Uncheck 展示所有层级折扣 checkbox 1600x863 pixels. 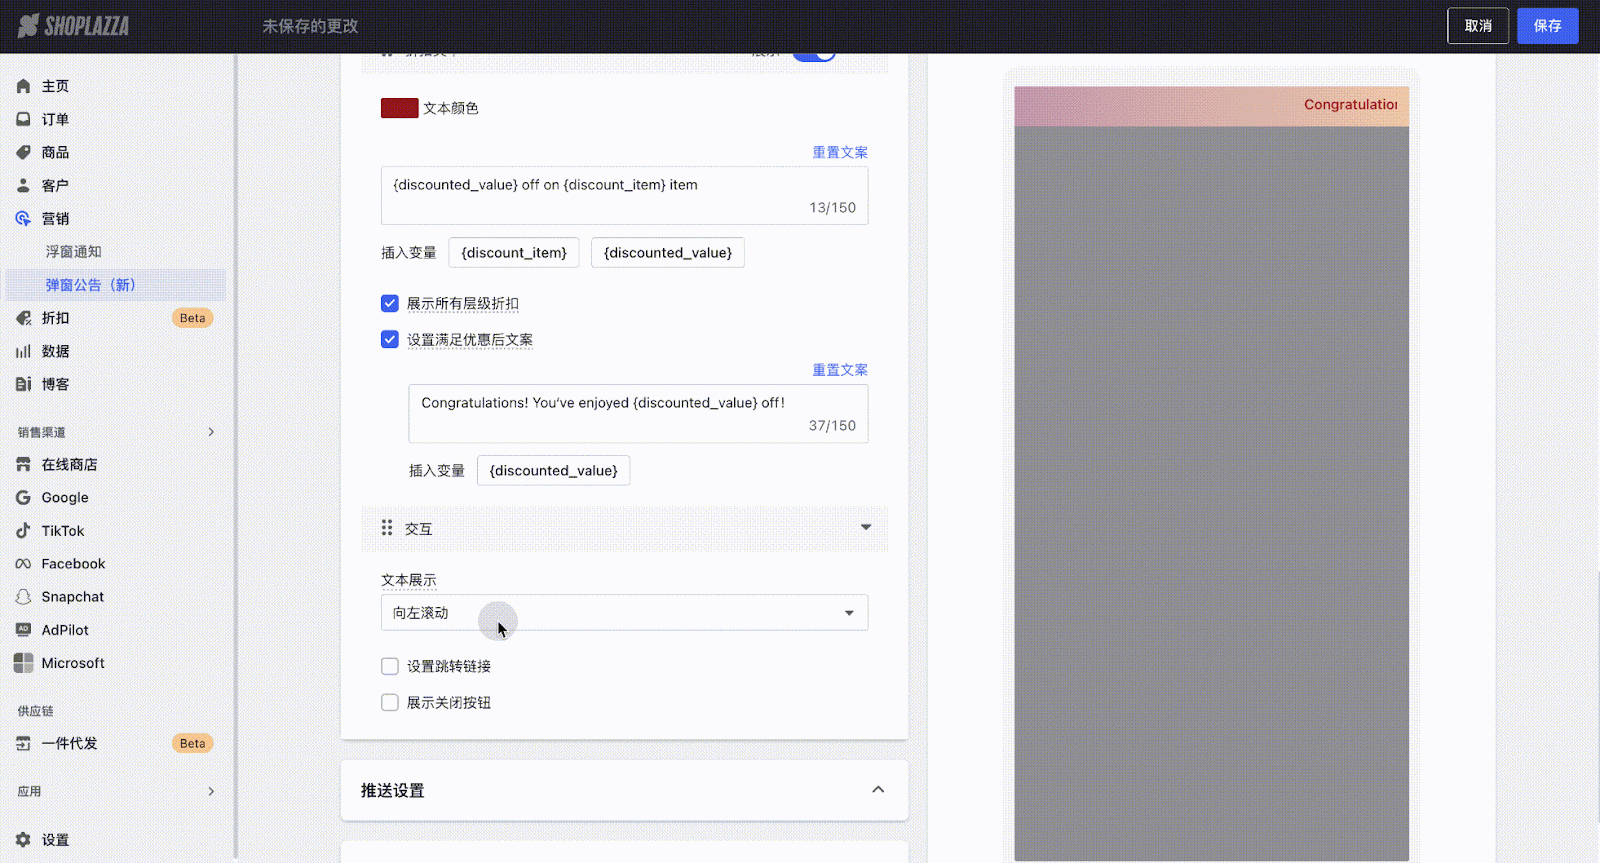390,303
